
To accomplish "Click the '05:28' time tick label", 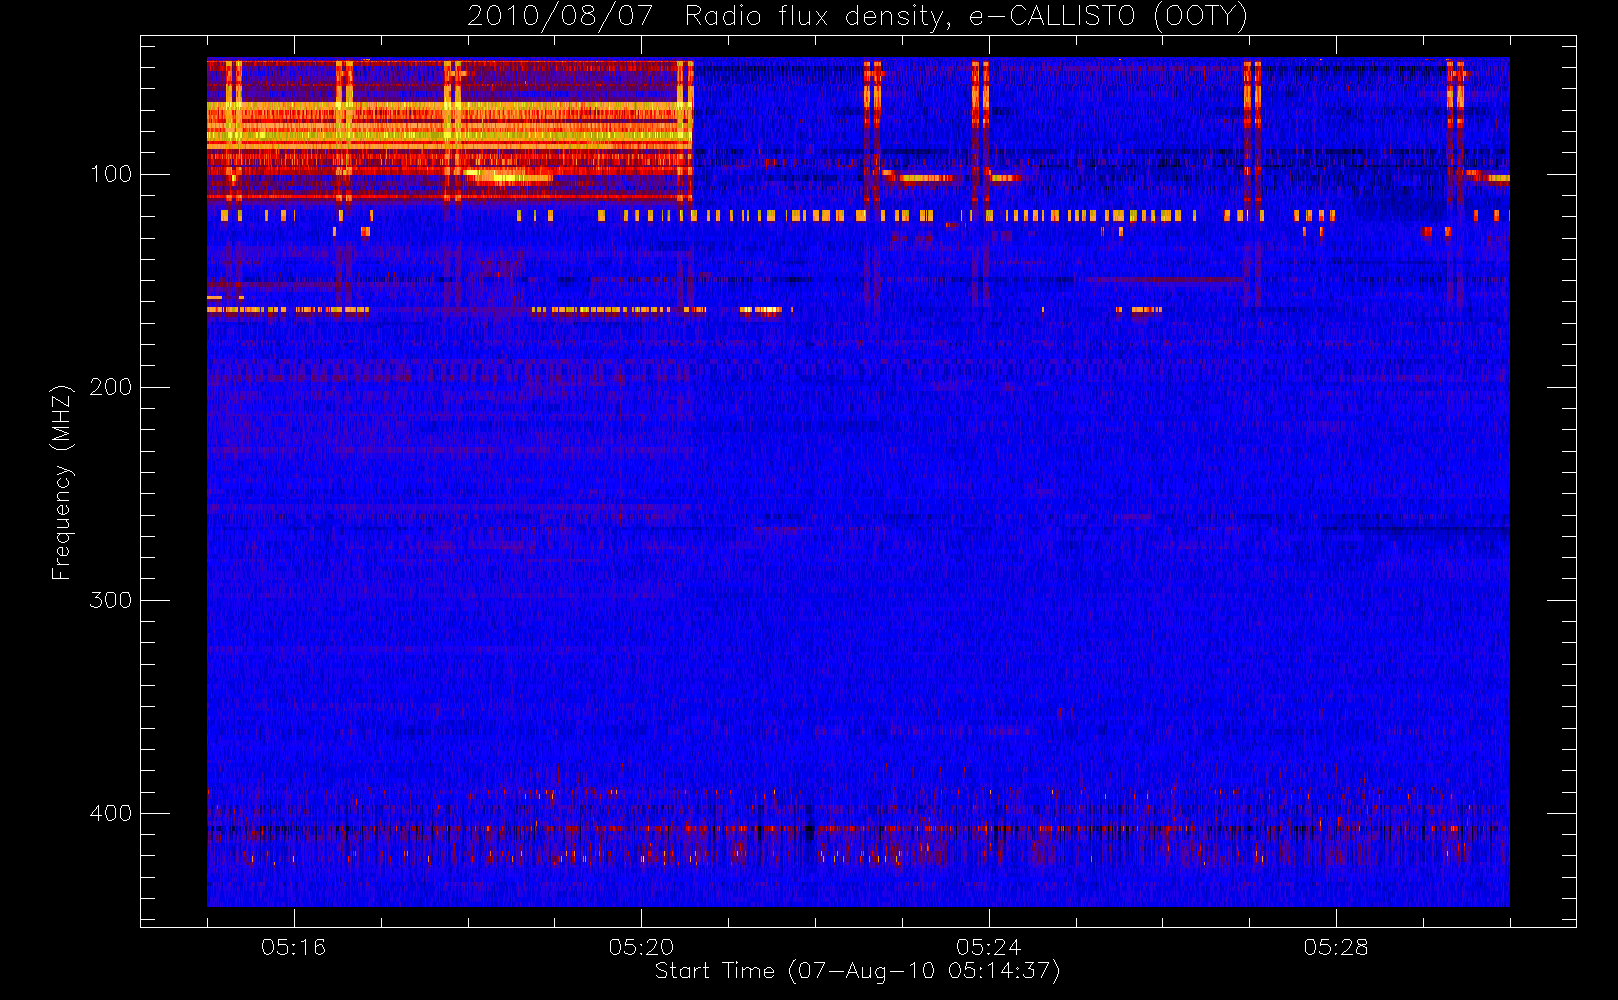I will [1336, 947].
